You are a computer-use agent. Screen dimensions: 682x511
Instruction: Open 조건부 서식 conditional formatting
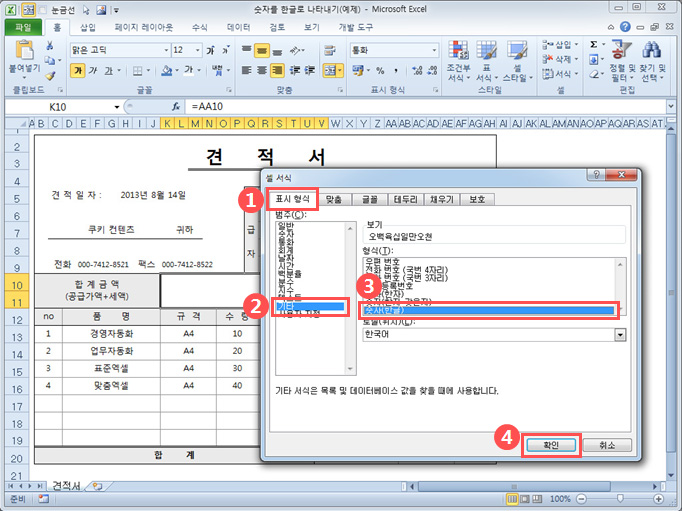pyautogui.click(x=458, y=60)
